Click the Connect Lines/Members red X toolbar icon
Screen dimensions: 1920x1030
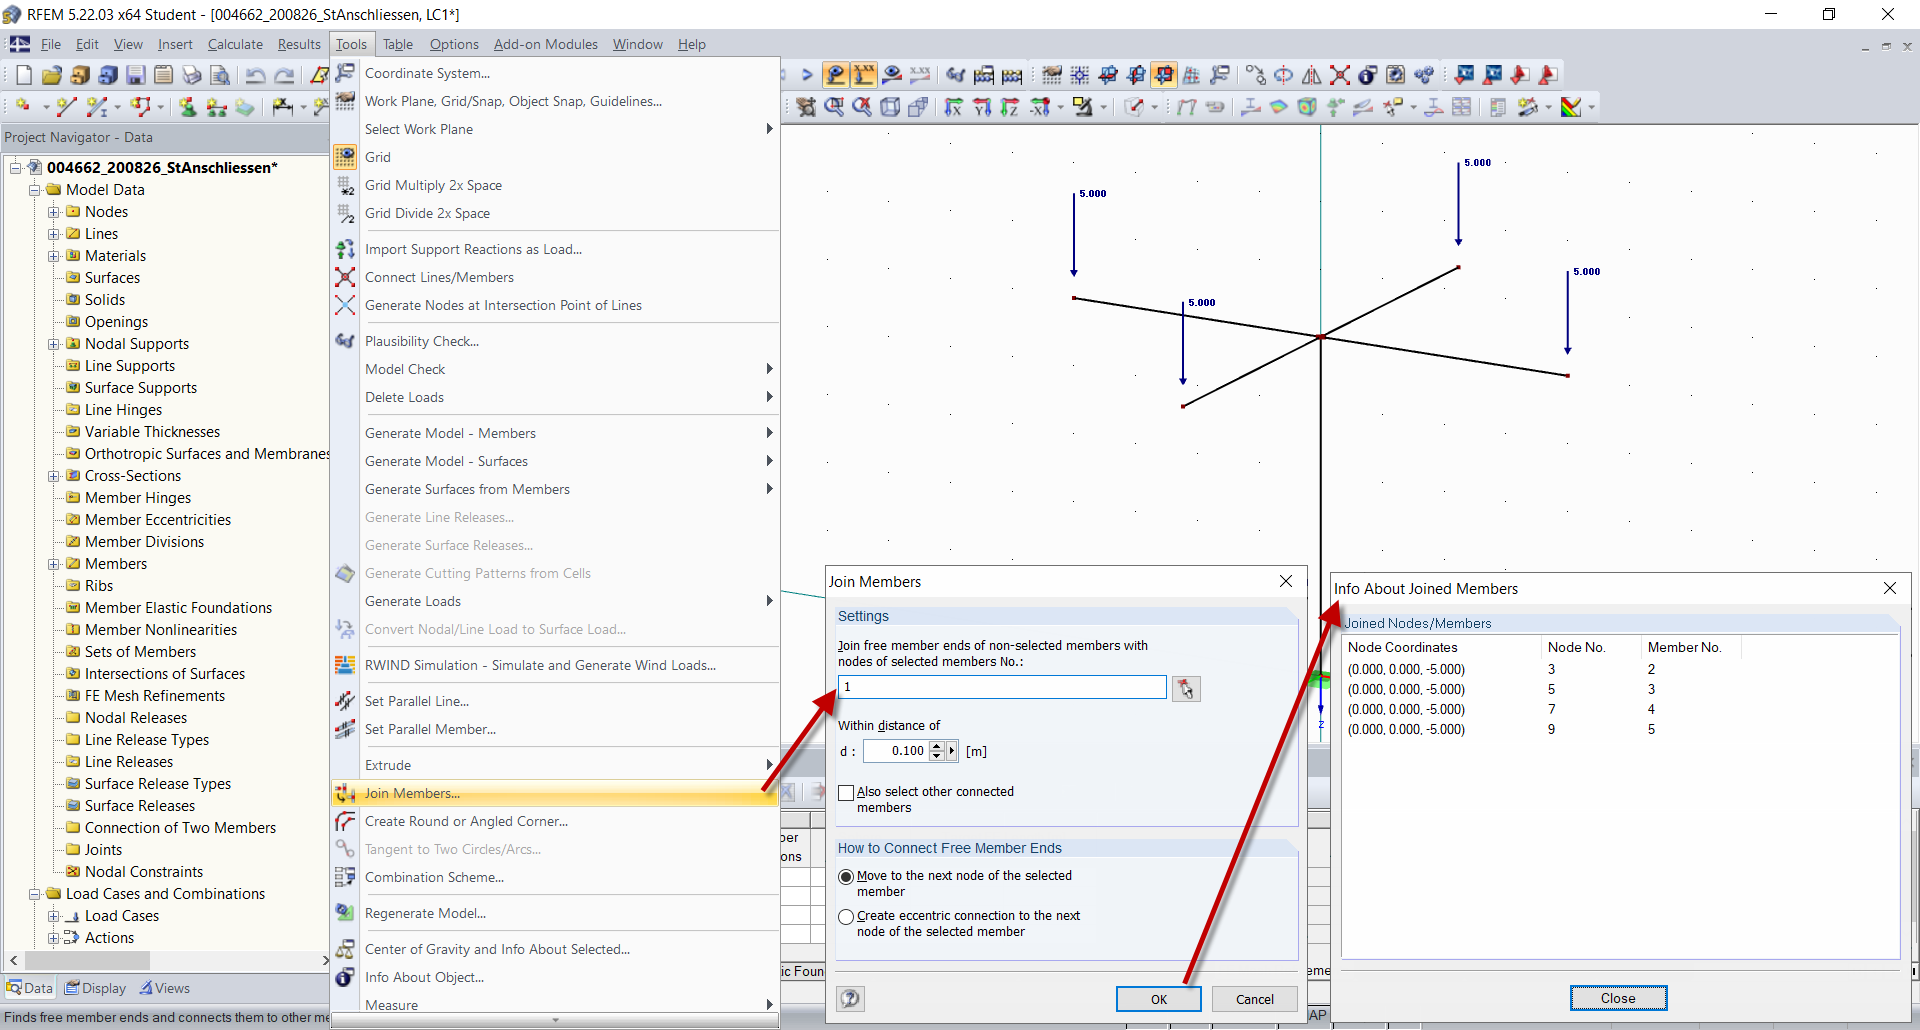1340,75
